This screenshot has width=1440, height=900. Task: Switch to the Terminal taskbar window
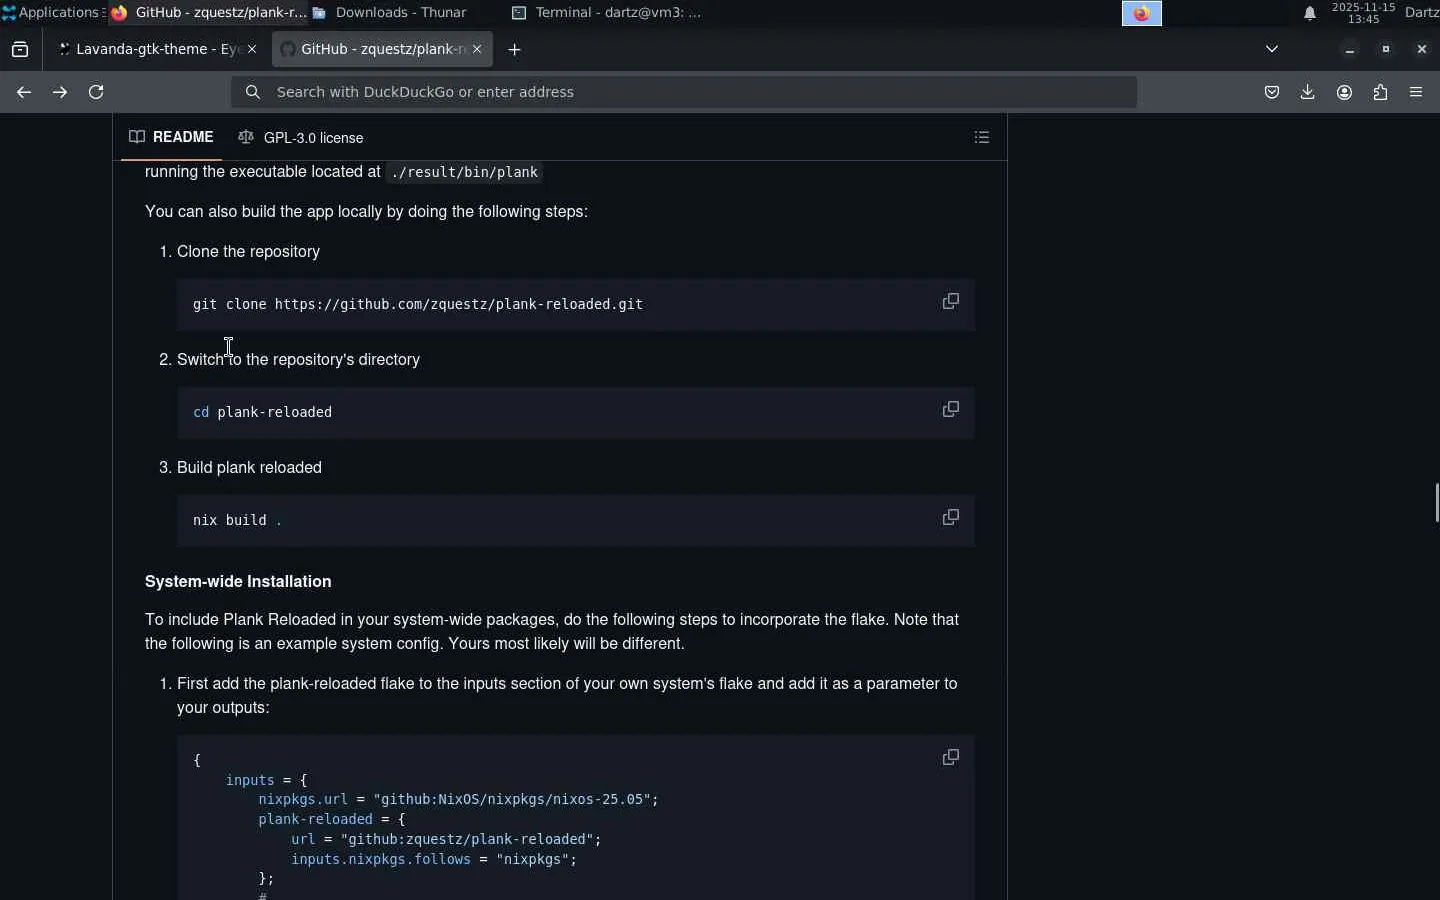[x=608, y=13]
